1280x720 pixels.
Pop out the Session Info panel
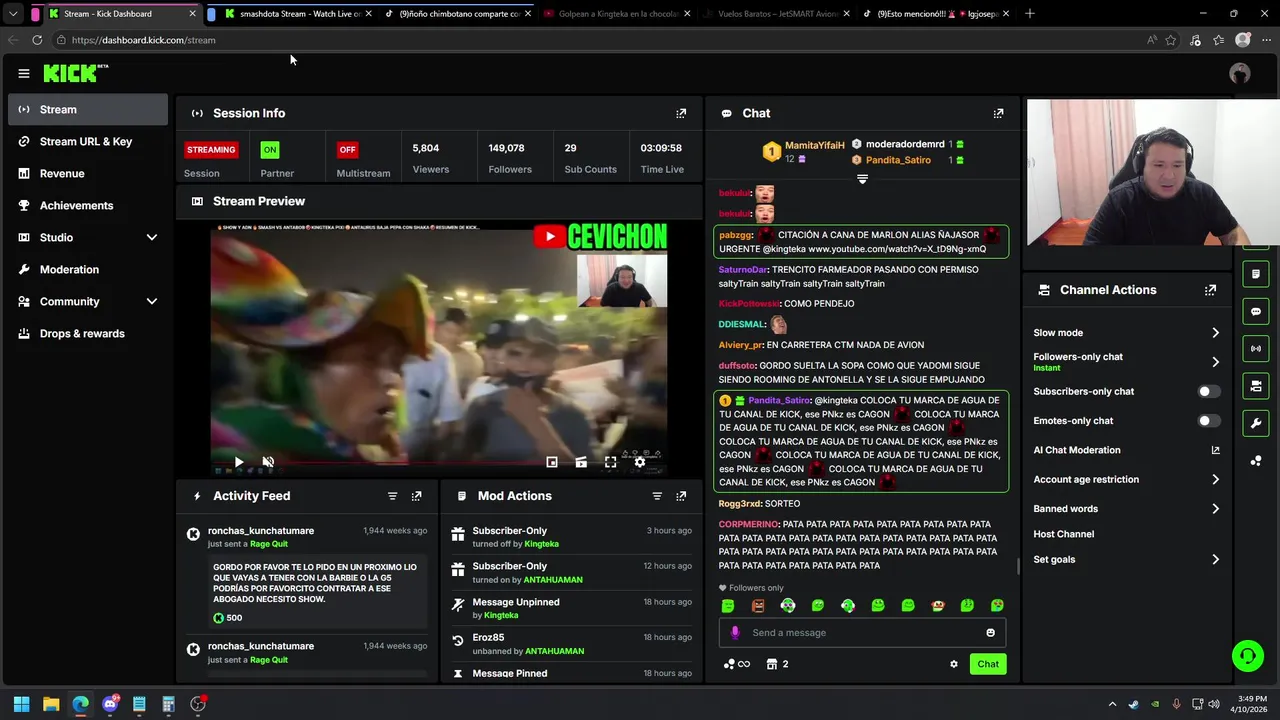click(681, 113)
